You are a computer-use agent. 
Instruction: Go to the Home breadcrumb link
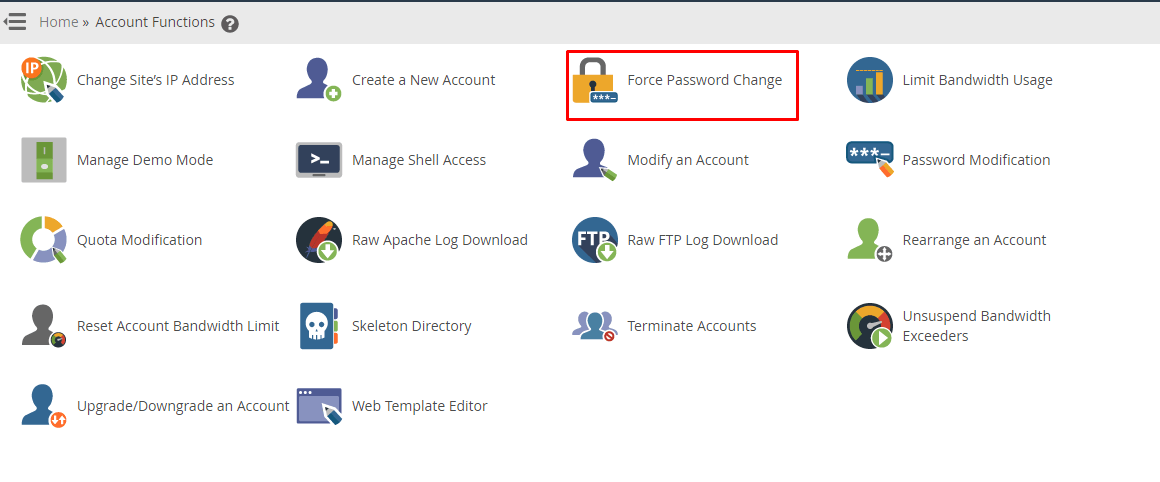(x=58, y=22)
